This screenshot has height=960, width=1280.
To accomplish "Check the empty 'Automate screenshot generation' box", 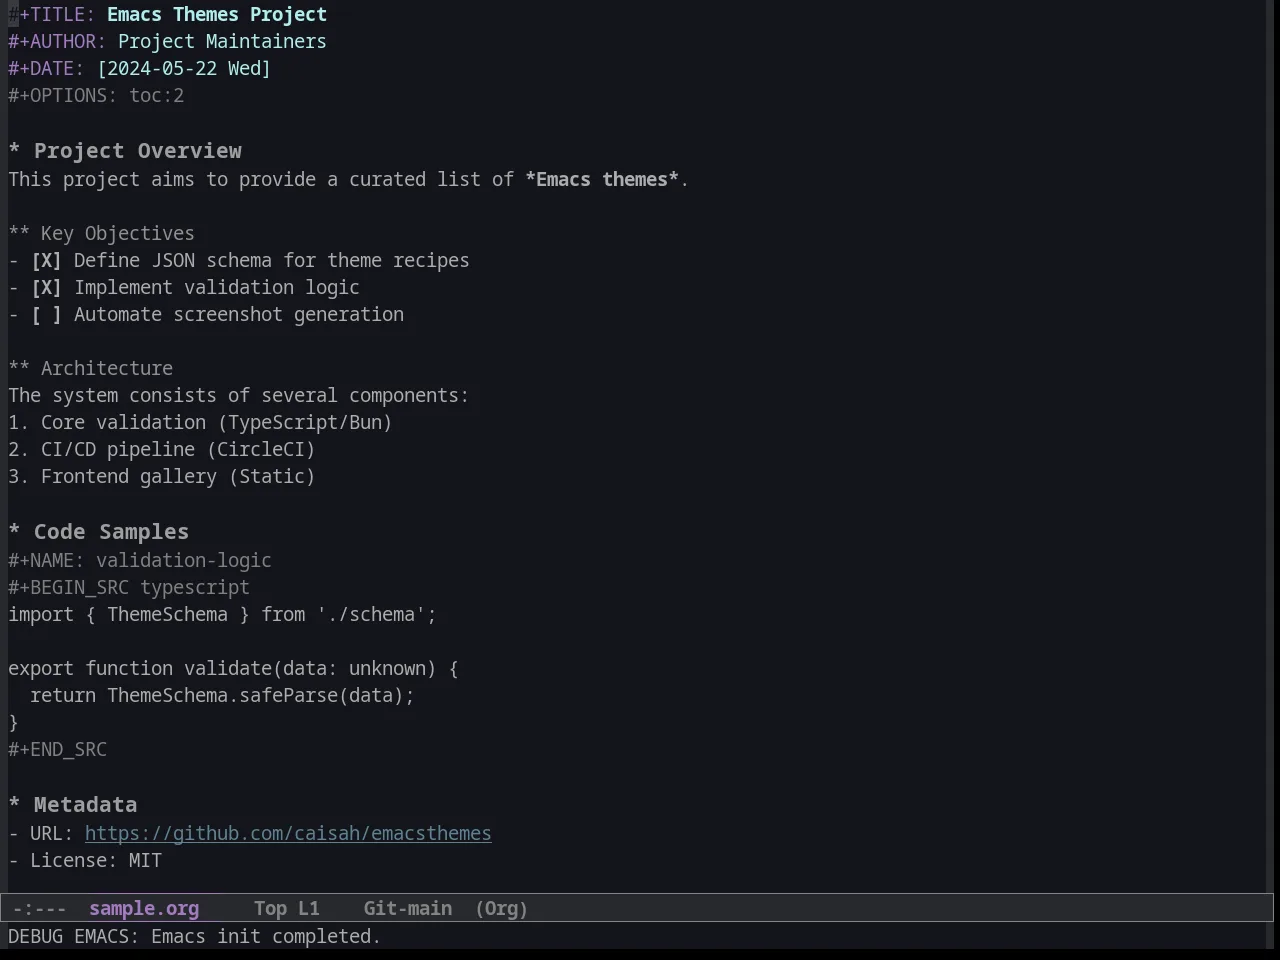I will [46, 315].
